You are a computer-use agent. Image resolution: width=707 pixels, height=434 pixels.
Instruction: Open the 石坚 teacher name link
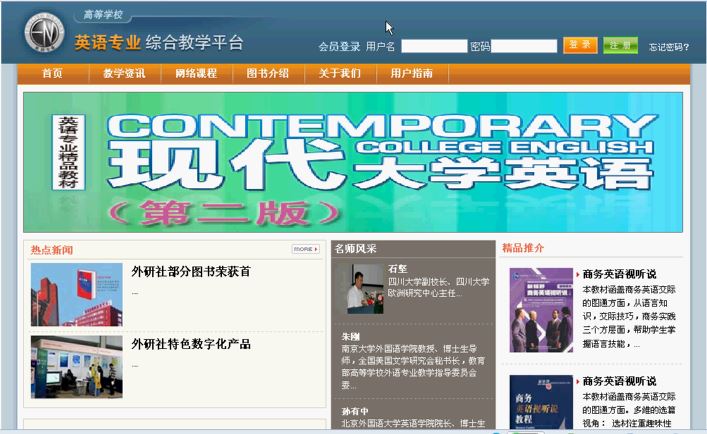[398, 269]
